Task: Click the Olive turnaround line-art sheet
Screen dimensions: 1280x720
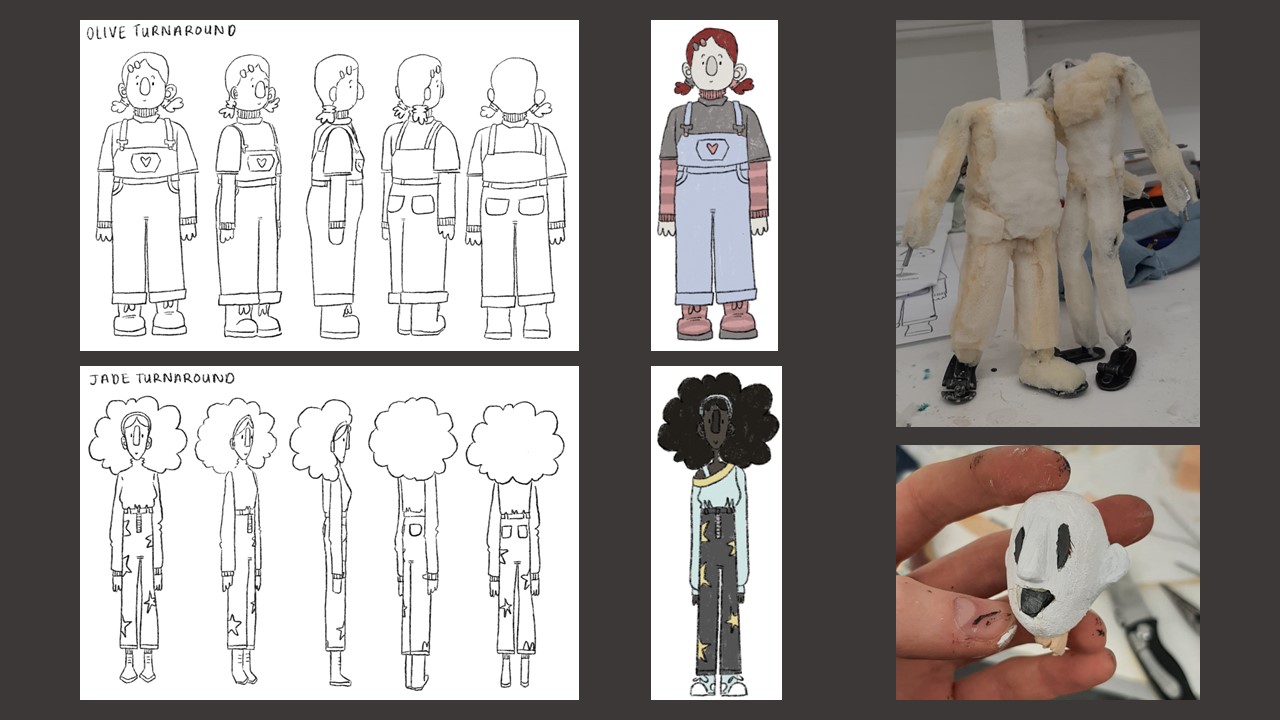Action: coord(329,185)
